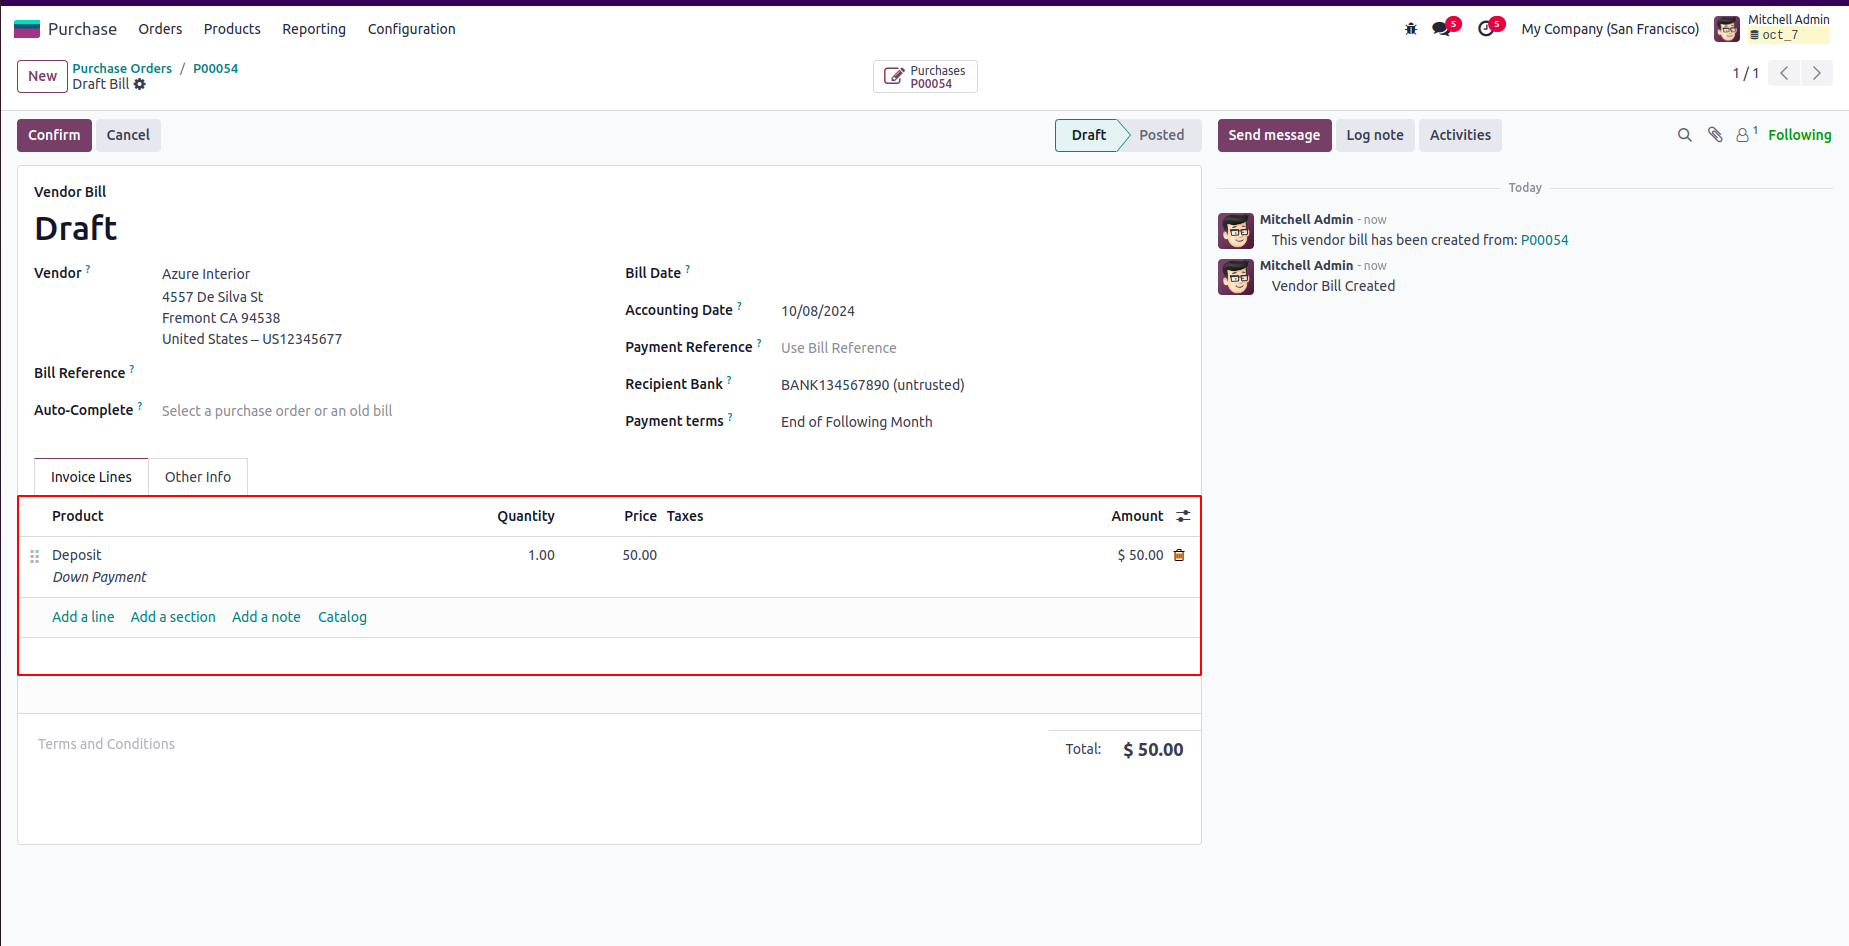This screenshot has height=946, width=1849.
Task: Open the Auto-Complete selection field
Action: pos(277,411)
